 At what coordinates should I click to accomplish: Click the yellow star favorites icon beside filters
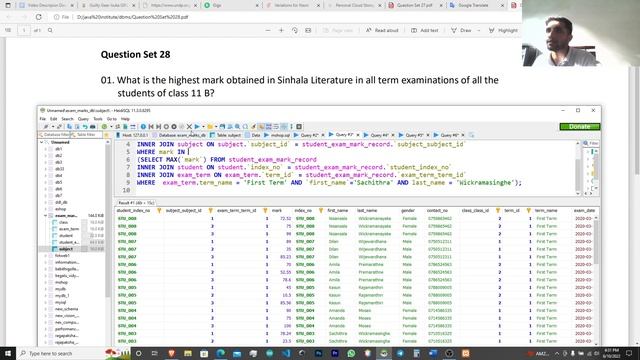(107, 135)
